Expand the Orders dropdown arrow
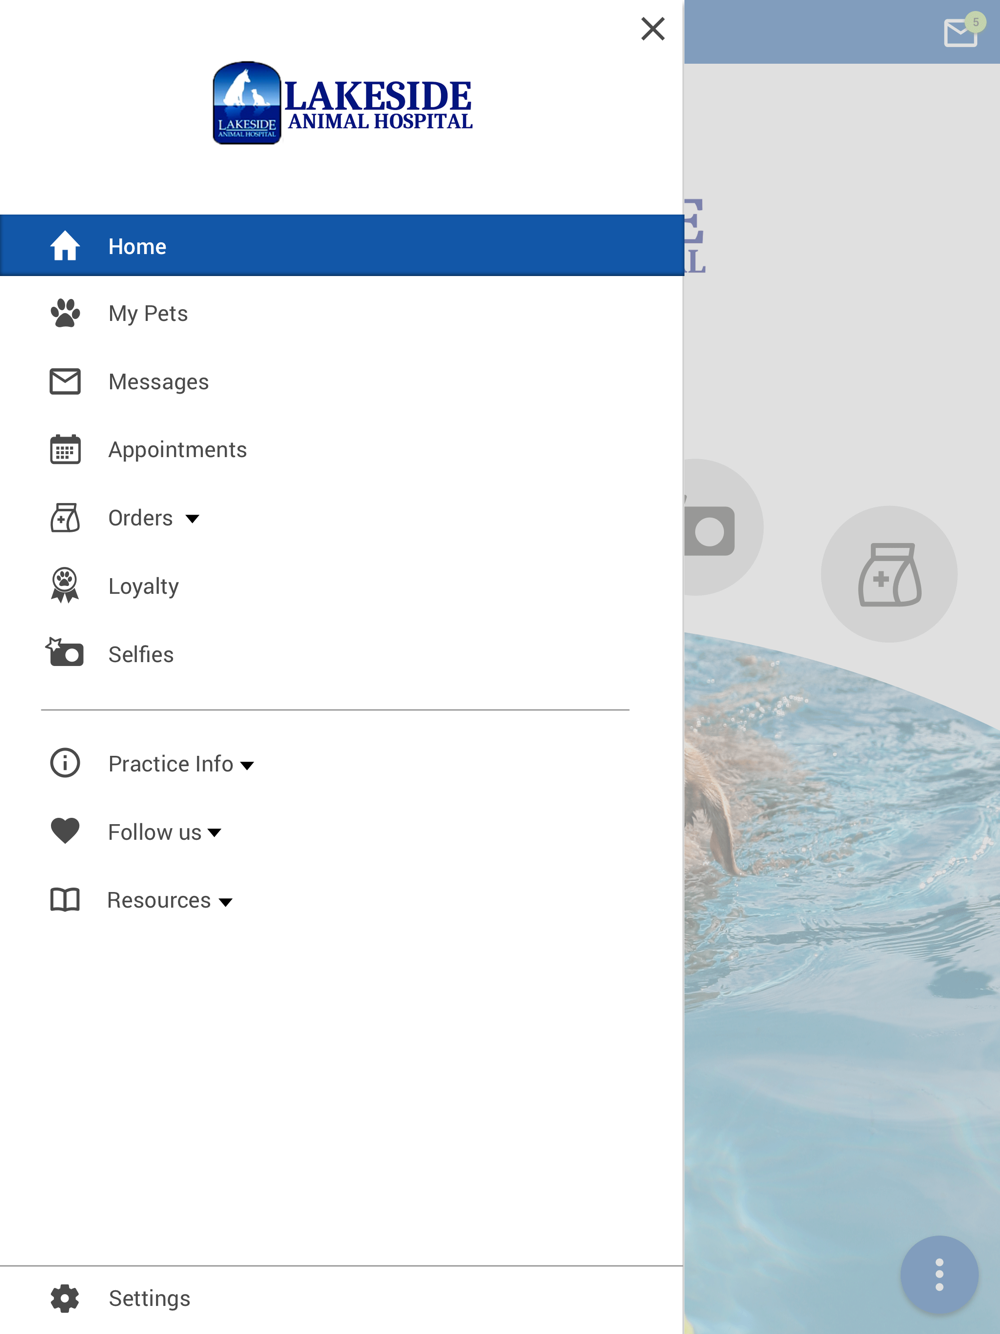 click(x=192, y=519)
